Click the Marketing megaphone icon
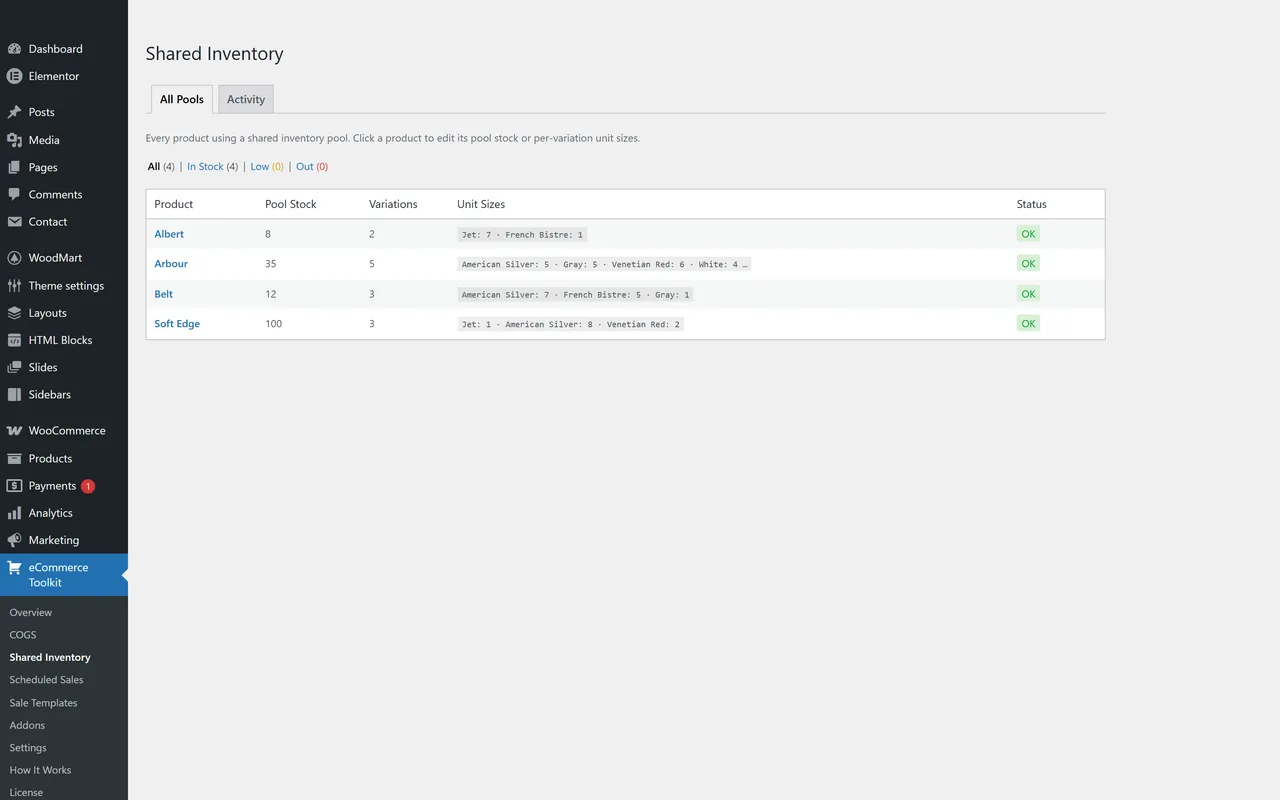 click(x=14, y=540)
